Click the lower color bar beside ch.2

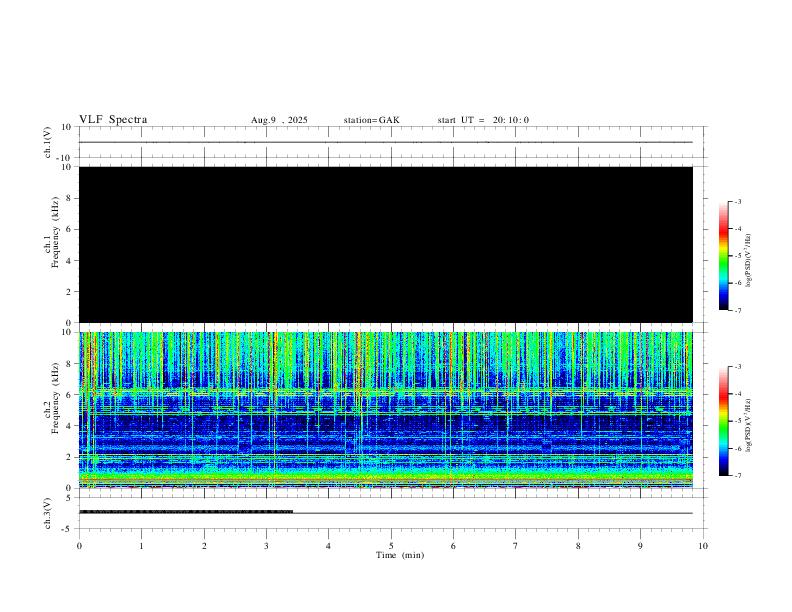pyautogui.click(x=724, y=421)
